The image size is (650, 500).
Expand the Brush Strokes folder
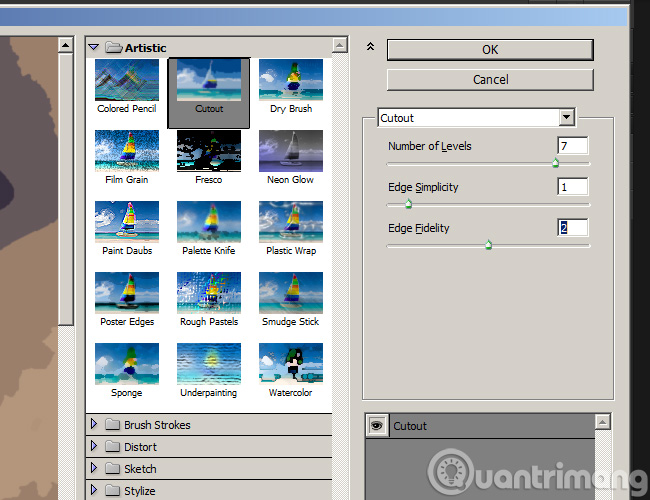tap(94, 424)
